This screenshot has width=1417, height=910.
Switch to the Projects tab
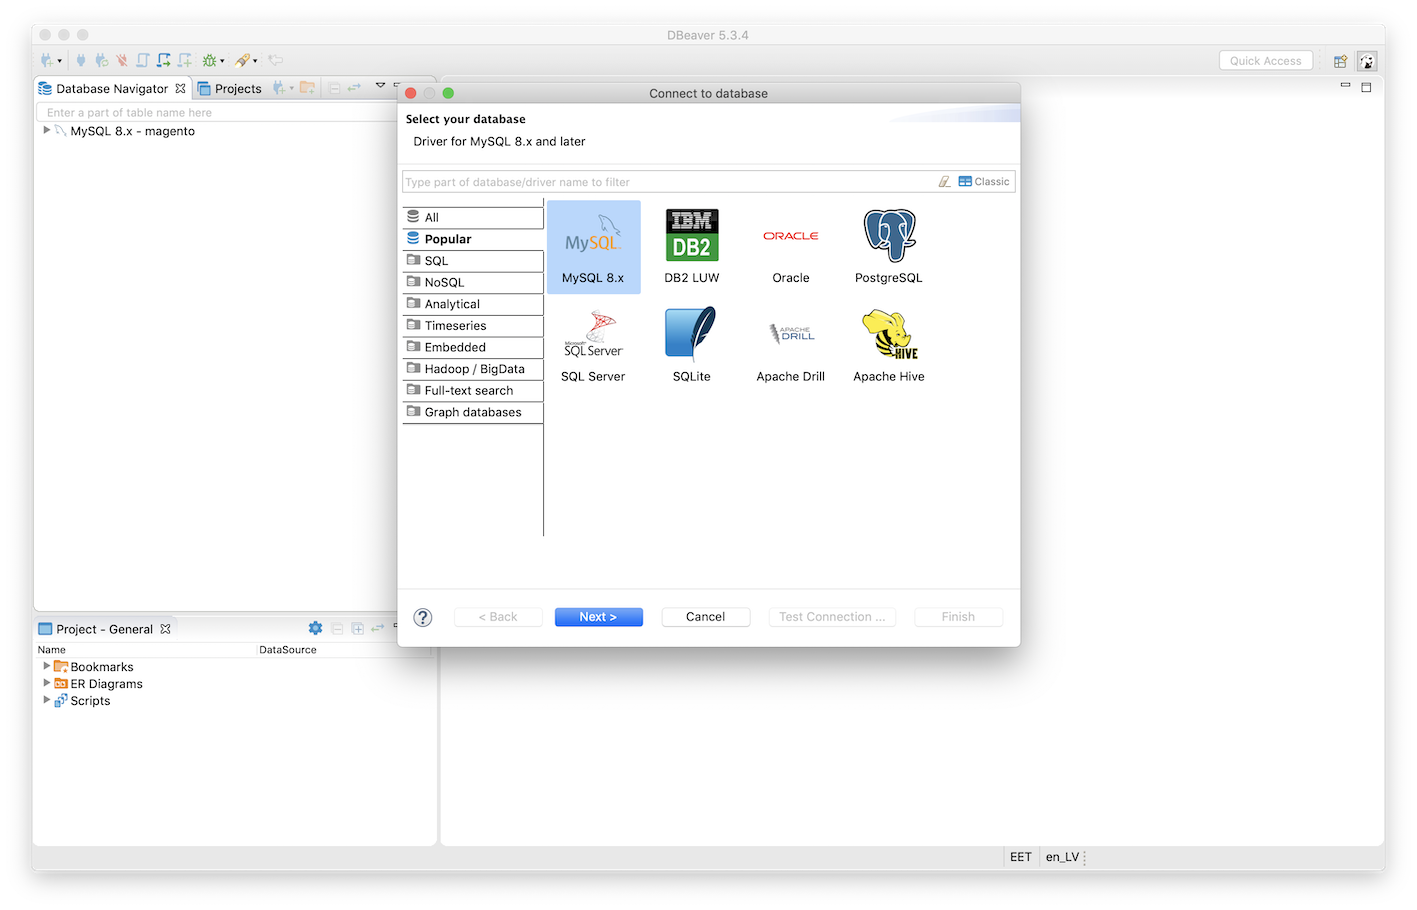[x=238, y=88]
